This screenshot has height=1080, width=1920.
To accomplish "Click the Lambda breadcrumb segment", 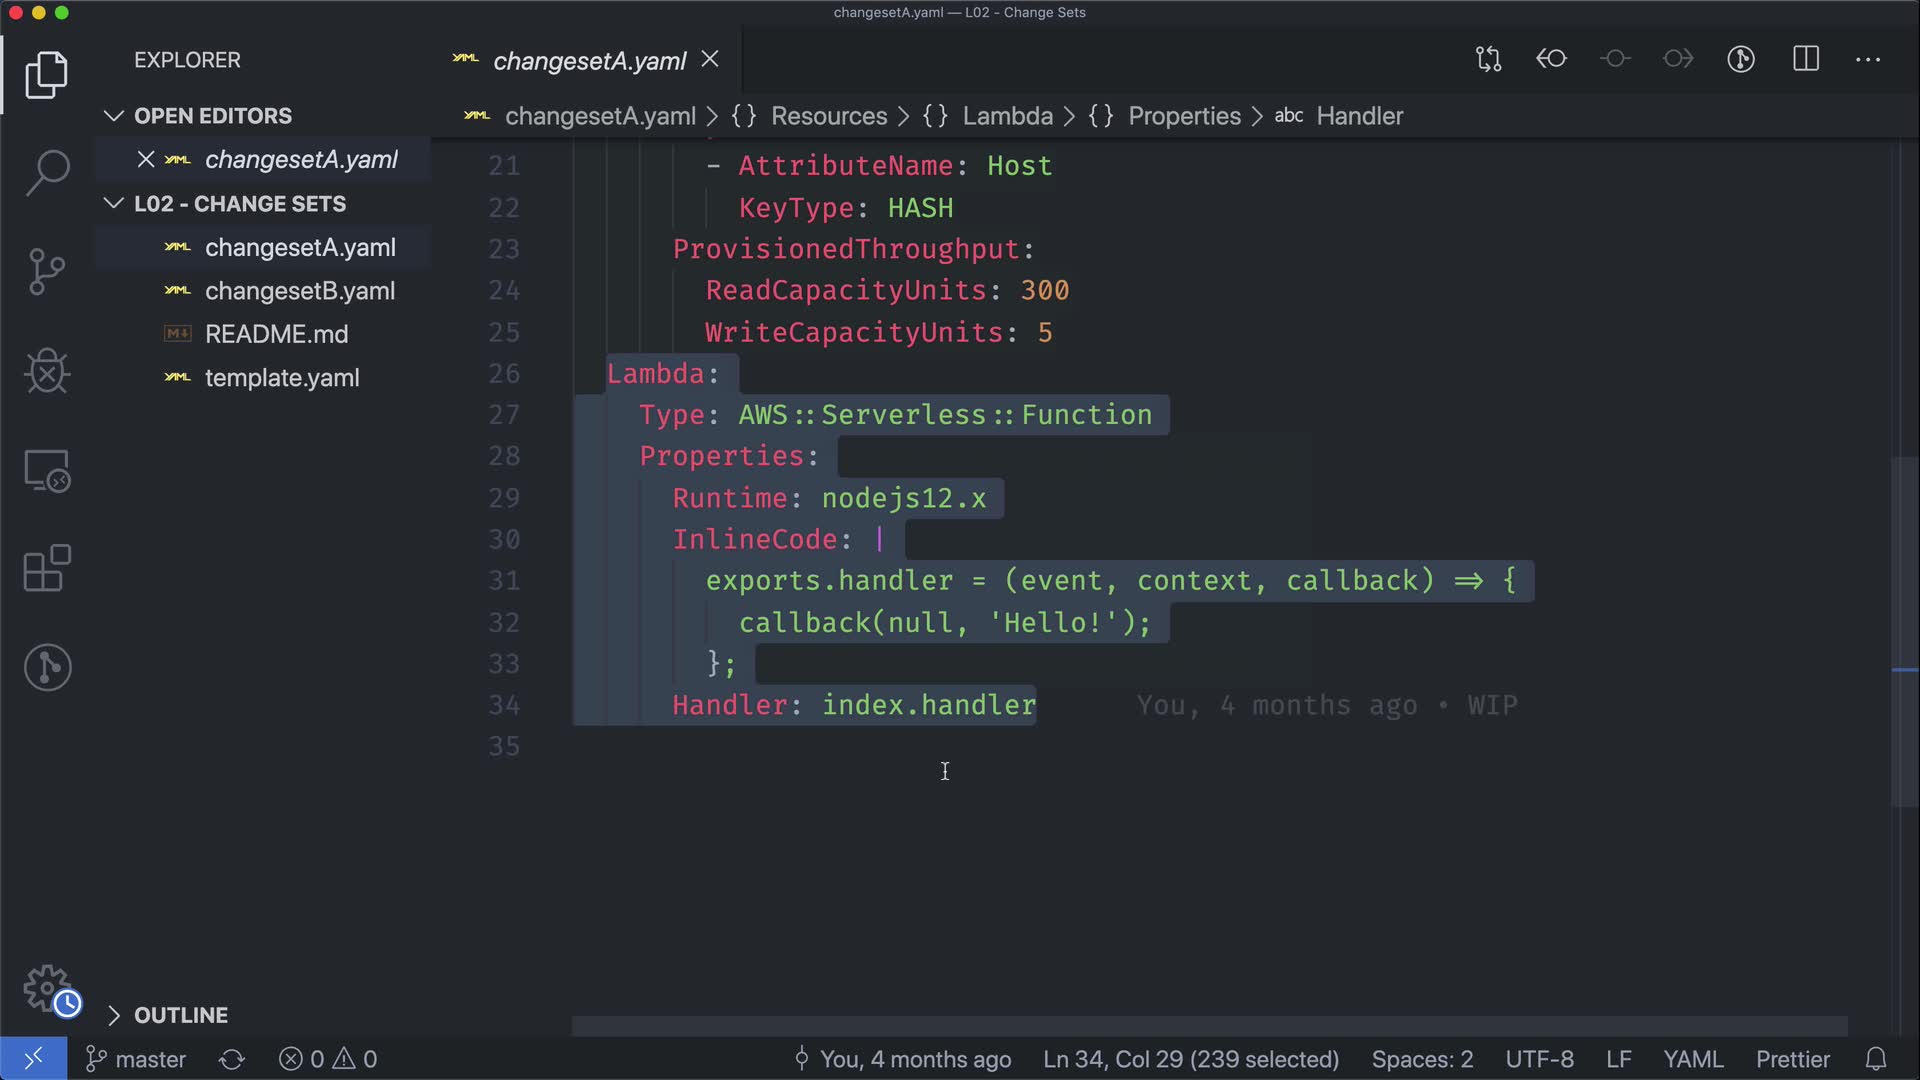I will click(1007, 116).
